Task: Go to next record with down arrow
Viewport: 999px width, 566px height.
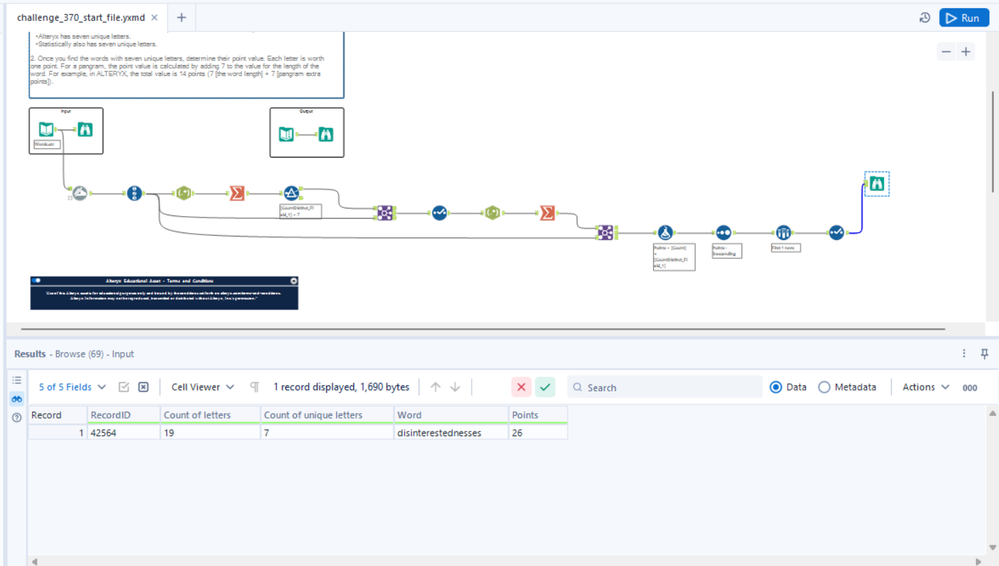Action: pos(455,387)
